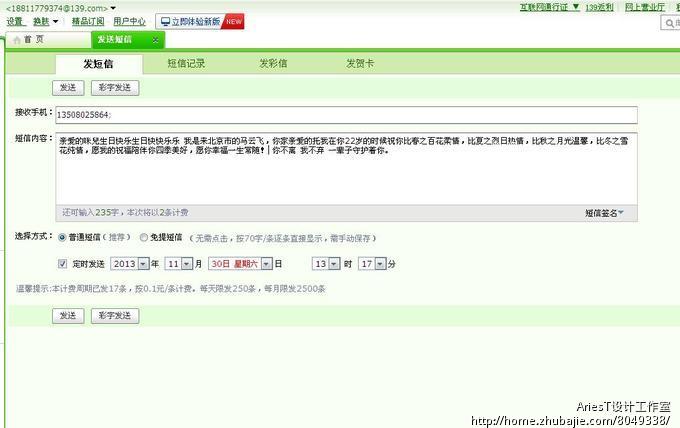This screenshot has width=680, height=428.
Task: Click the monitor icon on 立即体验新版
Action: click(165, 22)
